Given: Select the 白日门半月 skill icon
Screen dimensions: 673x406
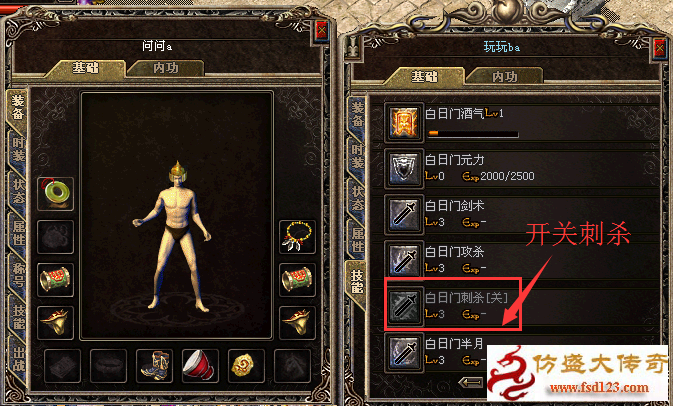Looking at the screenshot, I should point(404,352).
